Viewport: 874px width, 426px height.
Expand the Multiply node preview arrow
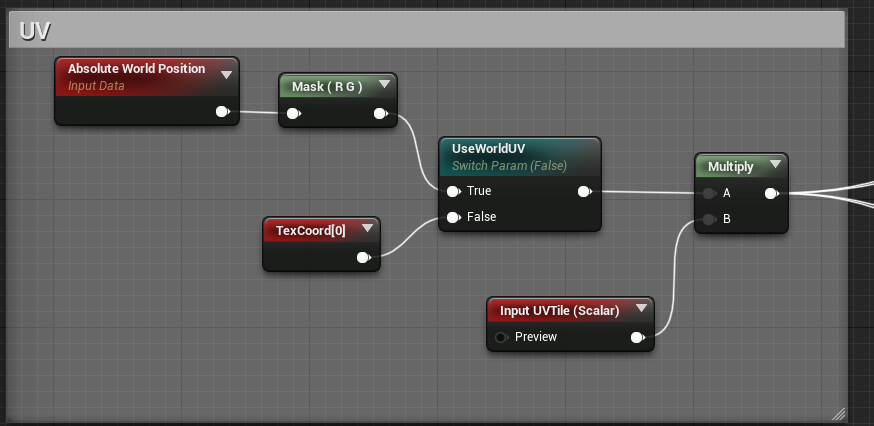coord(773,166)
